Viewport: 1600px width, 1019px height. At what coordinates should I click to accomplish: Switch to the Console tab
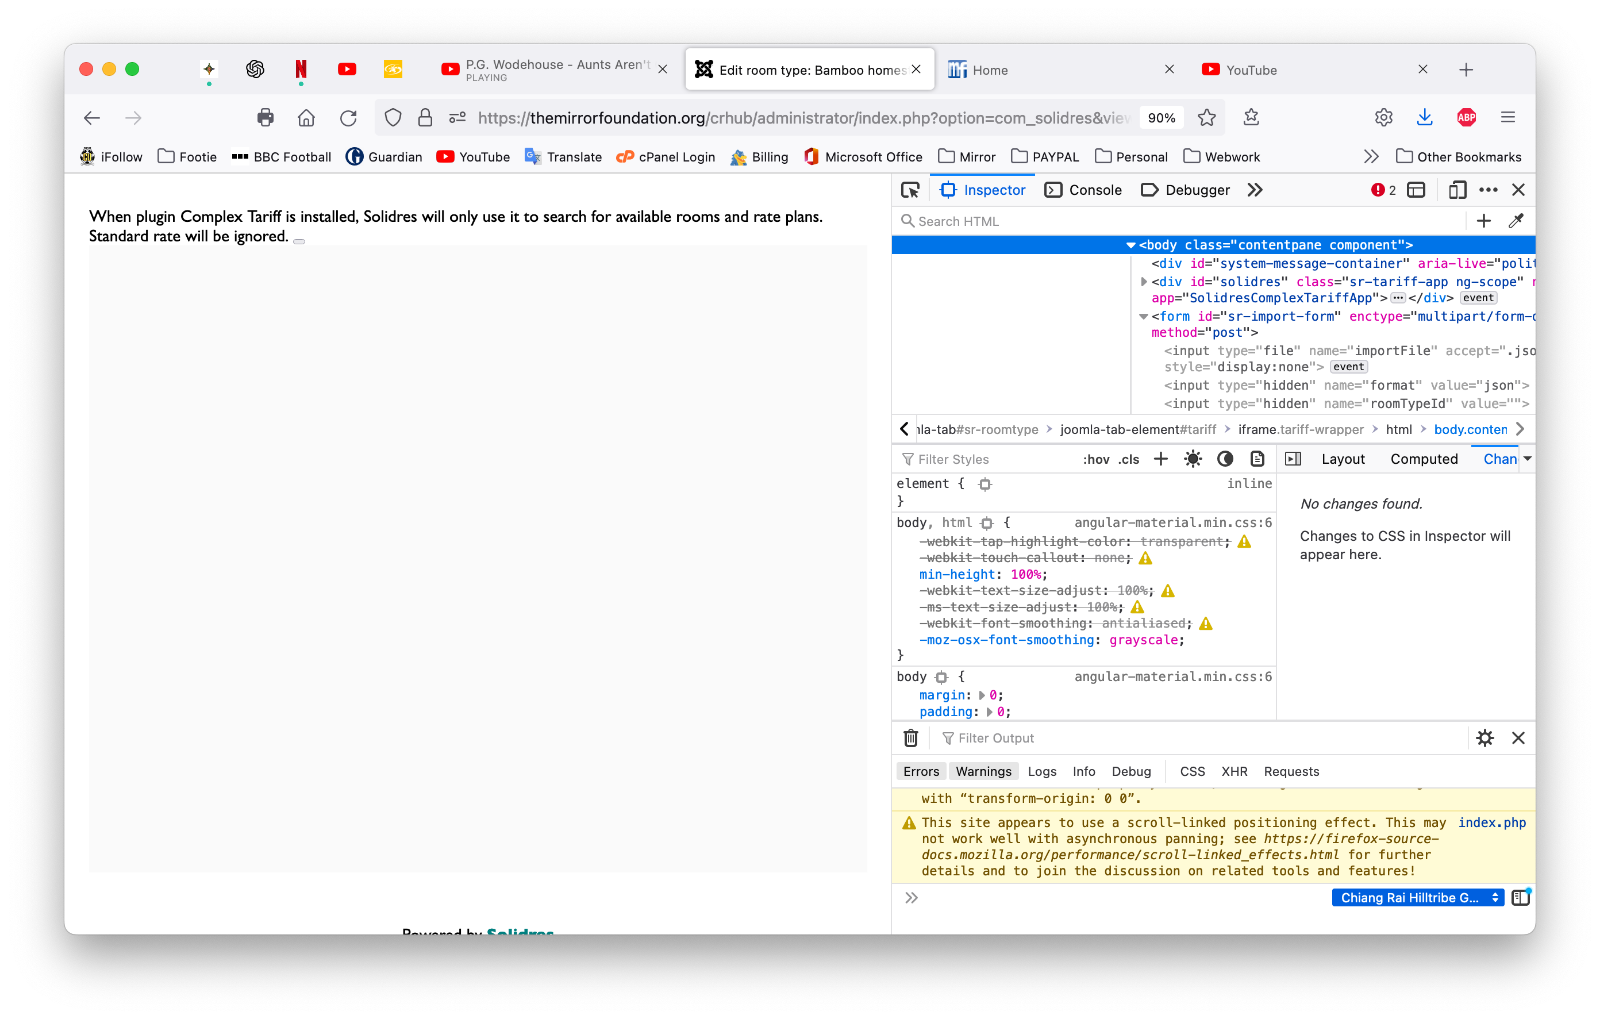tap(1083, 190)
